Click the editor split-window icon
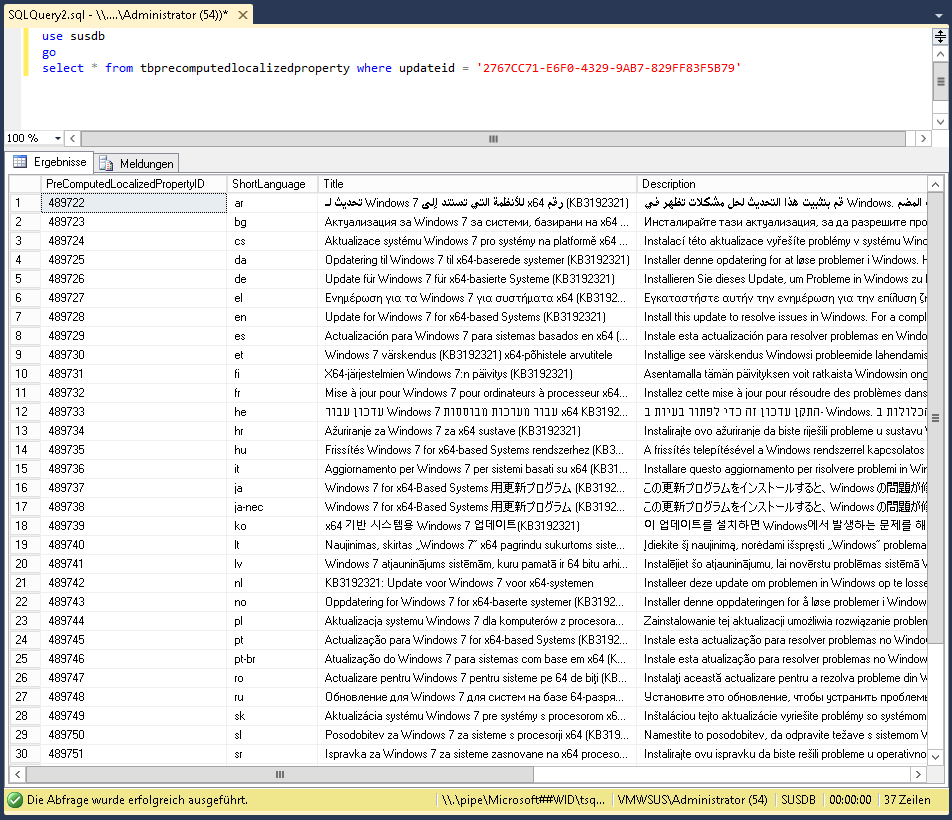The height and width of the screenshot is (820, 952). point(940,36)
